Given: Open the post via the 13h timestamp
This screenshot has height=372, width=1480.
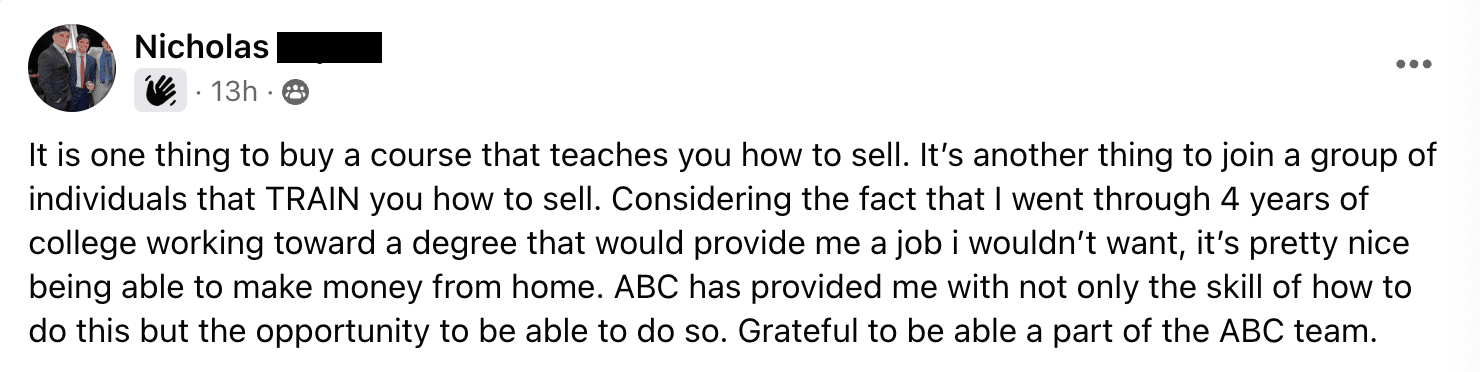Looking at the screenshot, I should point(235,92).
